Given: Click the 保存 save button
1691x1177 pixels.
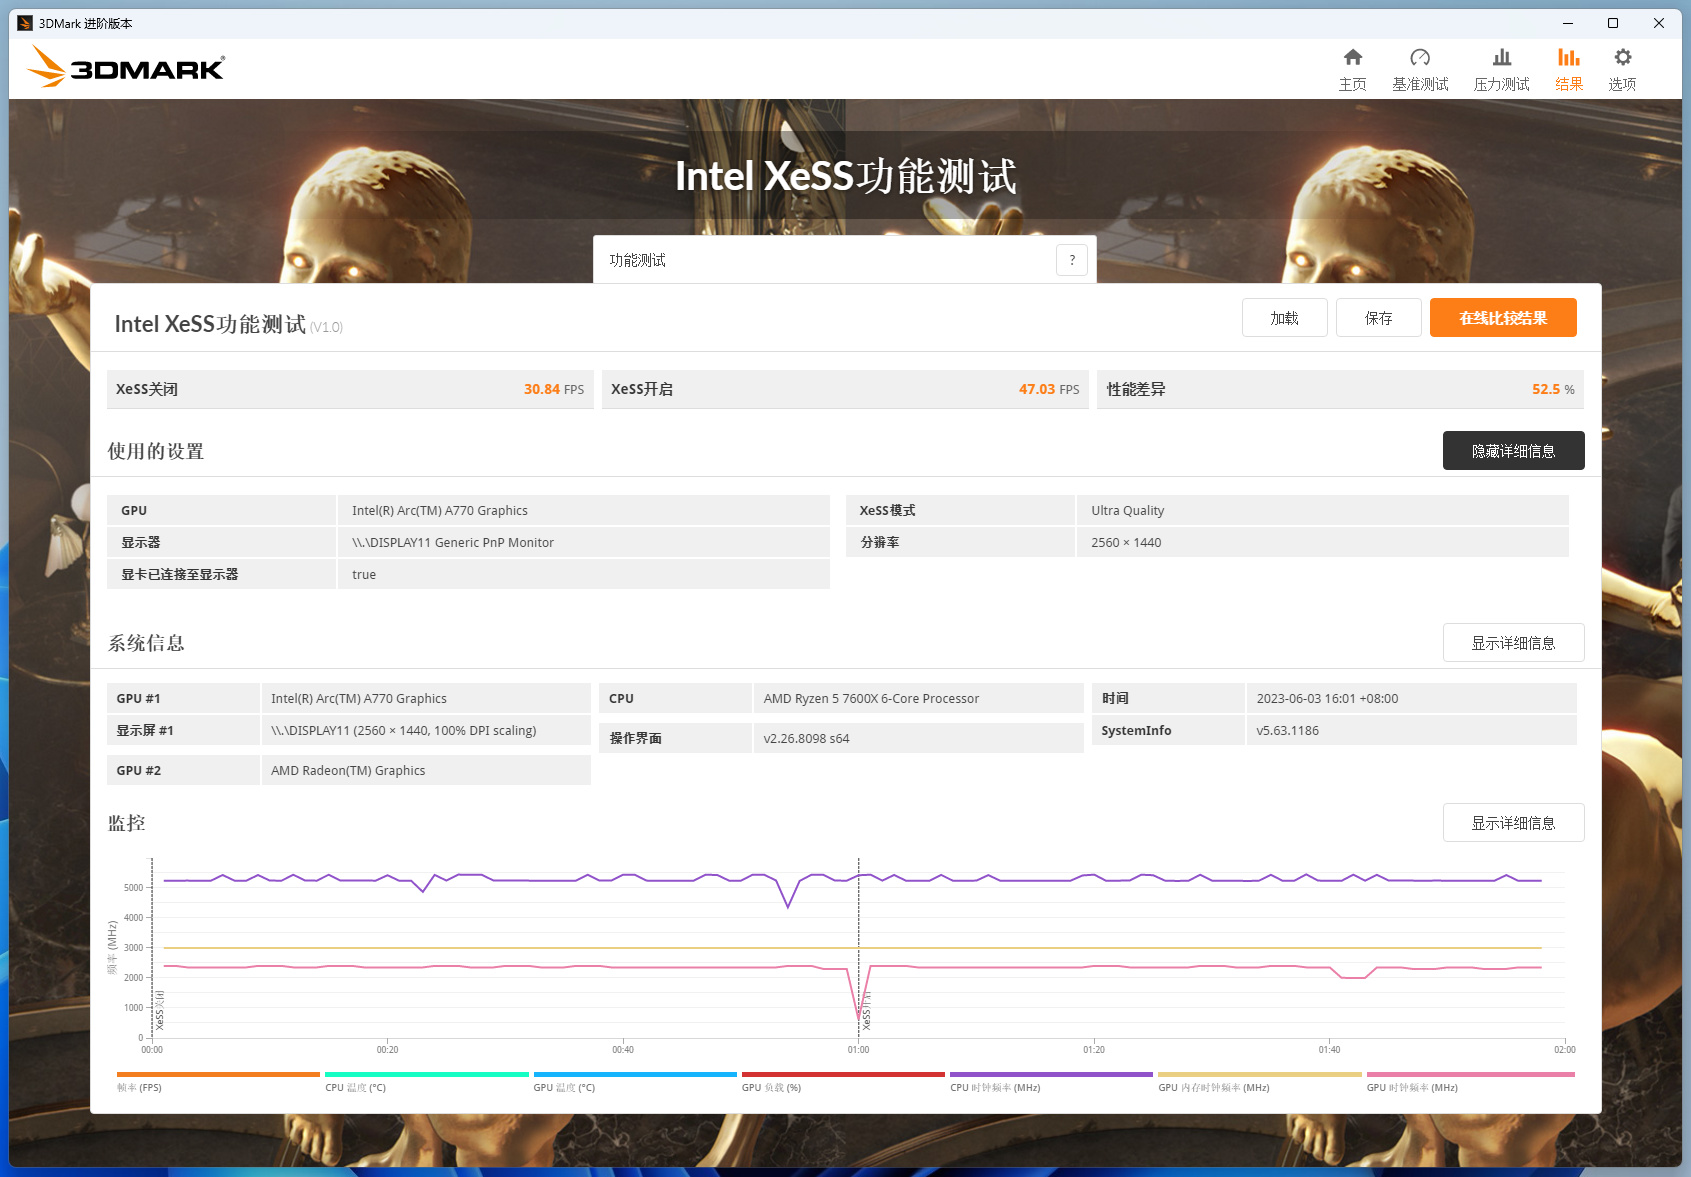Looking at the screenshot, I should 1378,318.
